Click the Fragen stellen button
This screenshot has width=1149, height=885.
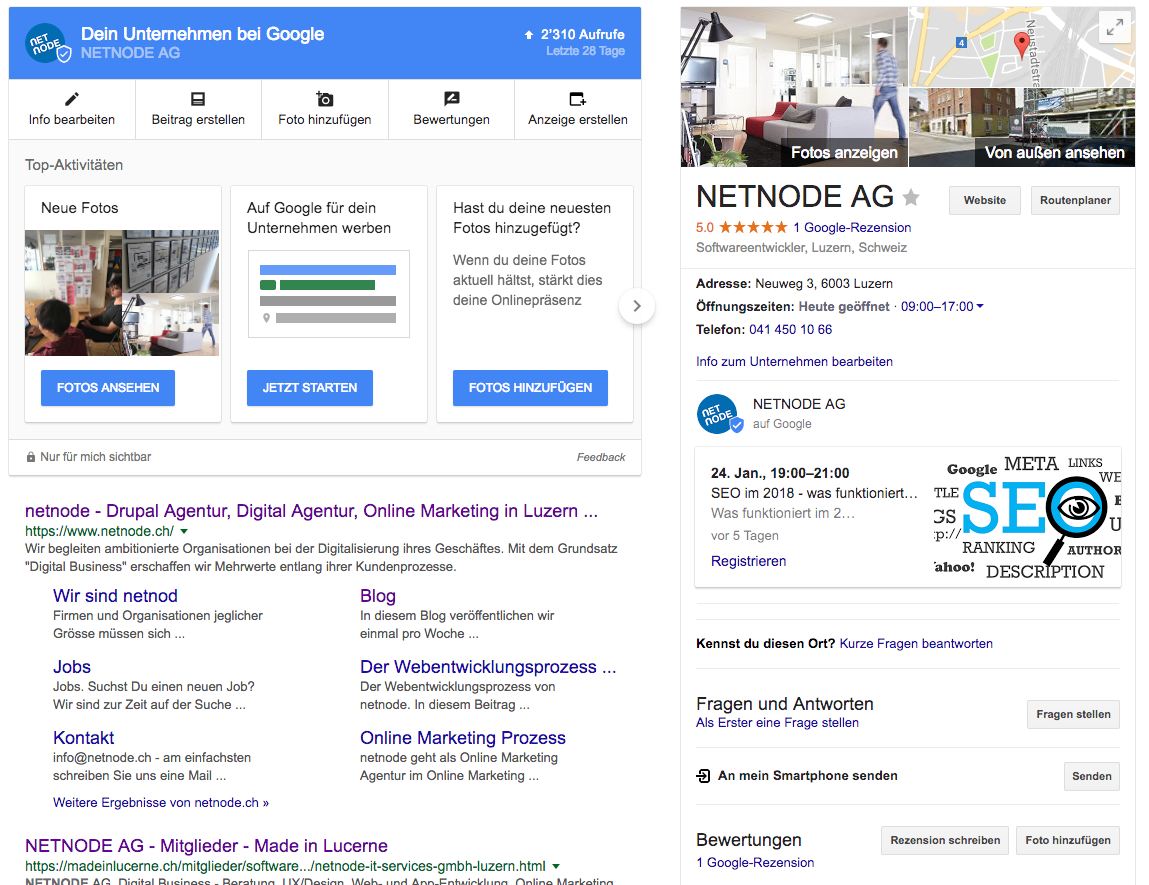coord(1074,714)
